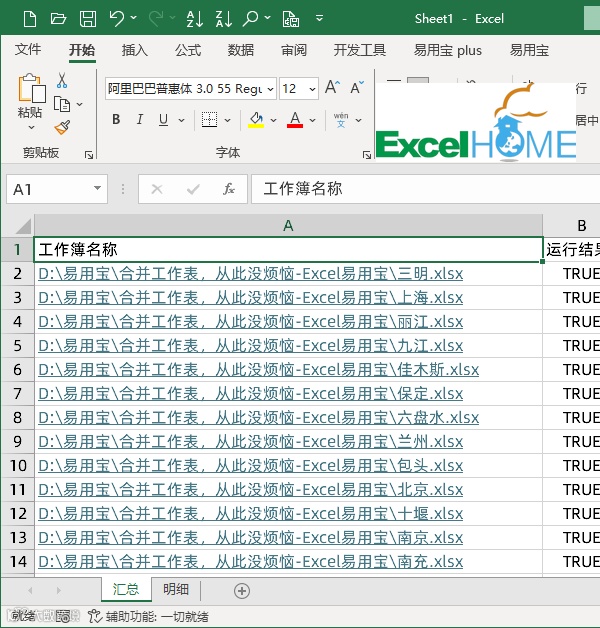600x628 pixels.
Task: Increase font size with the larger A
Action: (332, 87)
